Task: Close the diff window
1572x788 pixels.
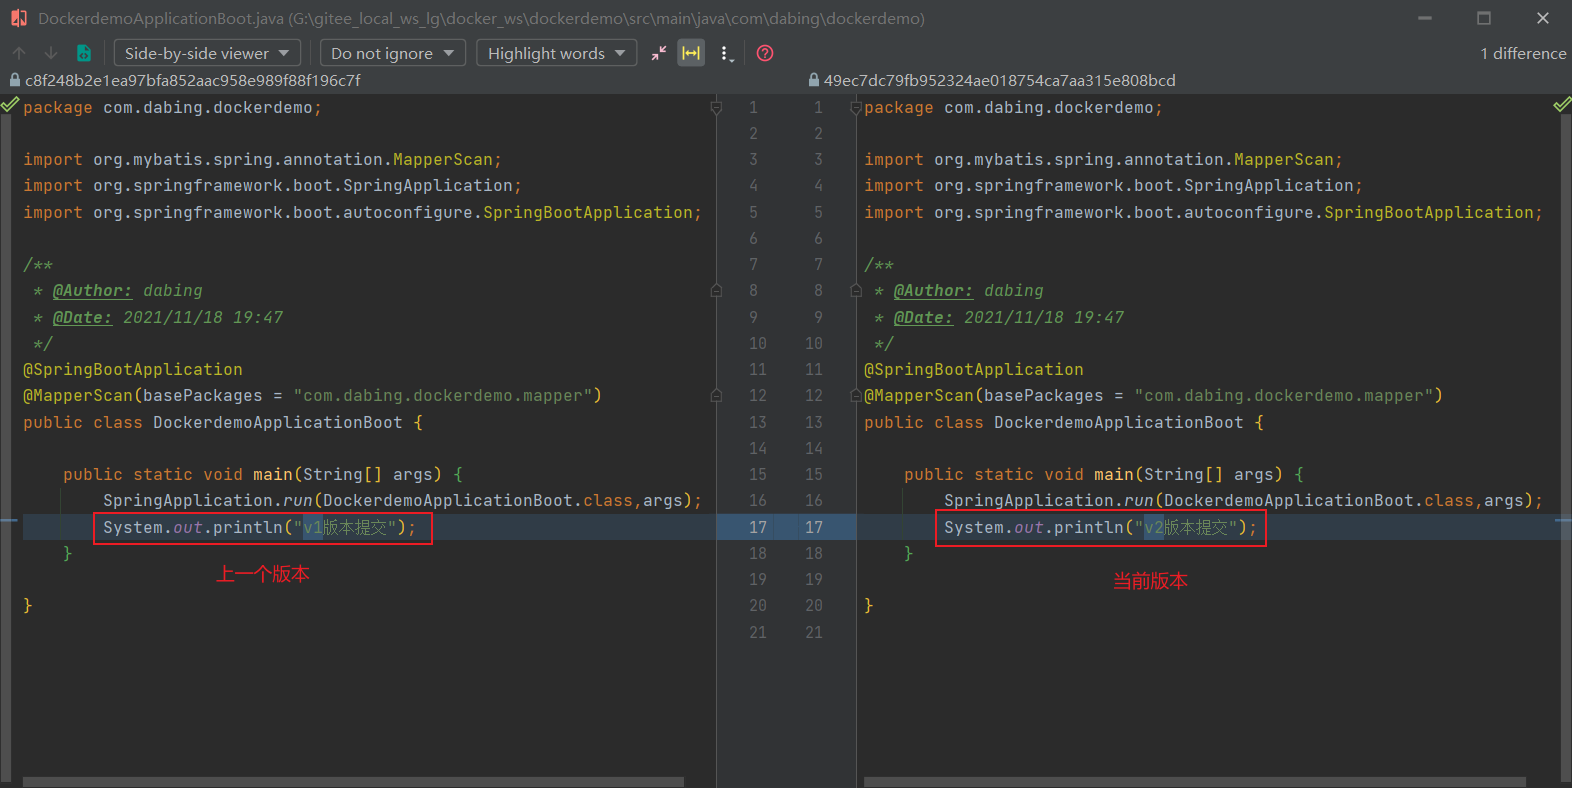Action: pyautogui.click(x=1543, y=18)
